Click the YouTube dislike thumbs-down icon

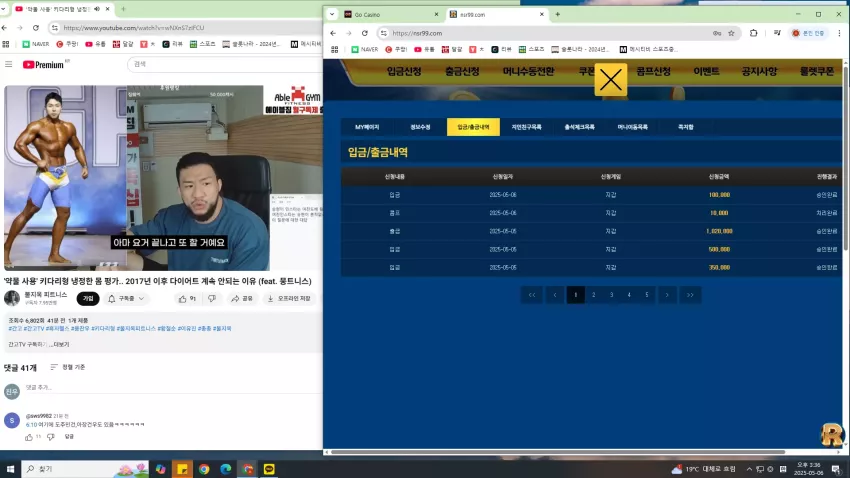[x=212, y=299]
